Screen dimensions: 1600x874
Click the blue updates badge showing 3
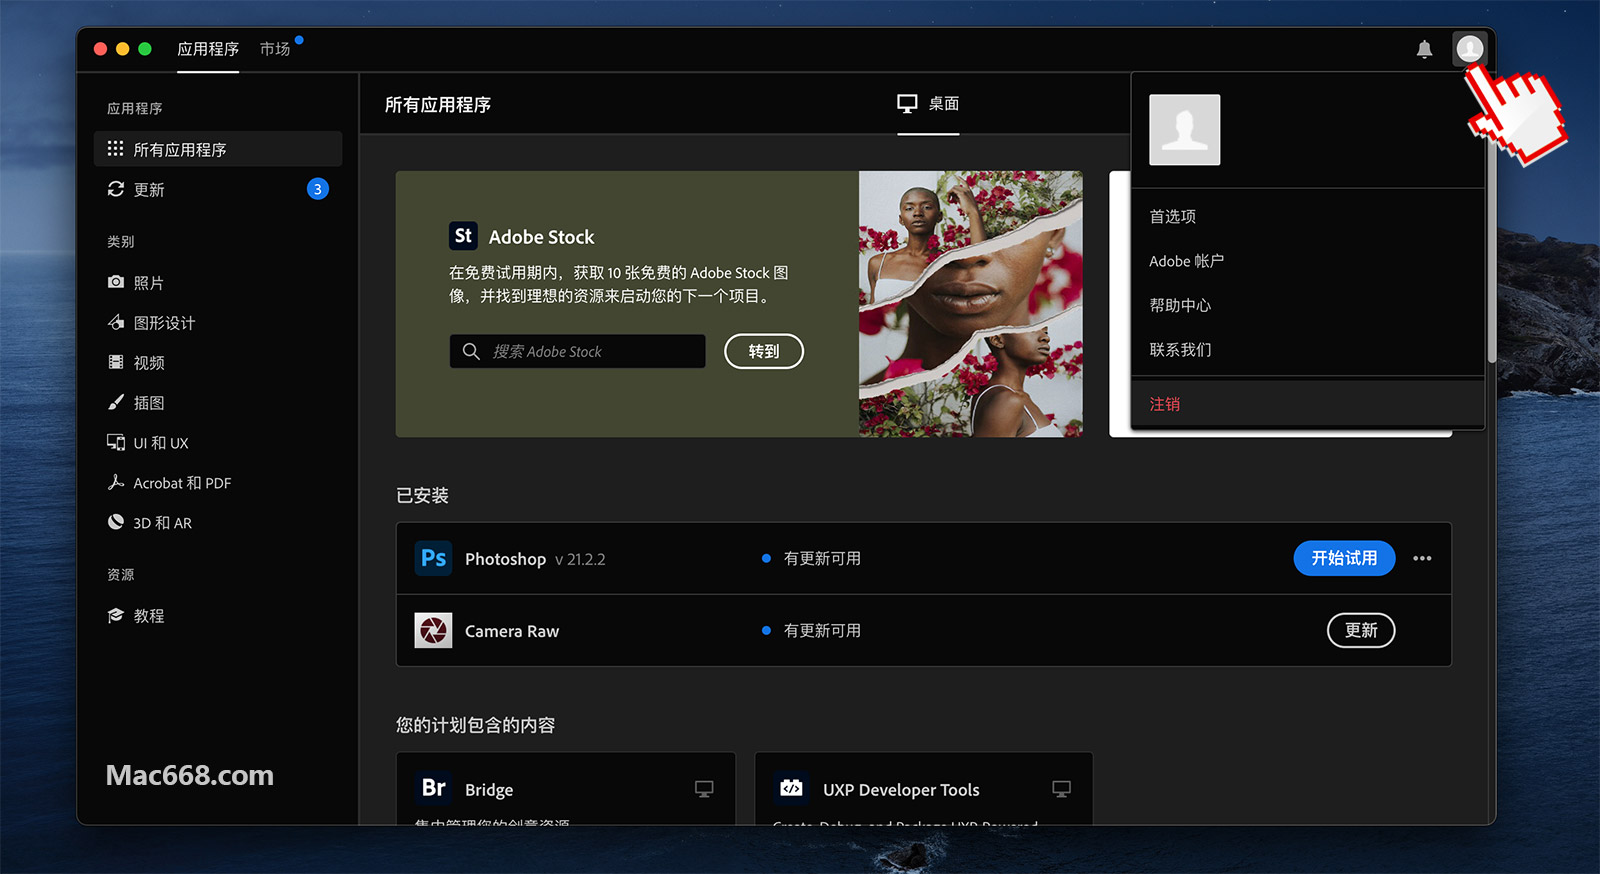tap(317, 189)
